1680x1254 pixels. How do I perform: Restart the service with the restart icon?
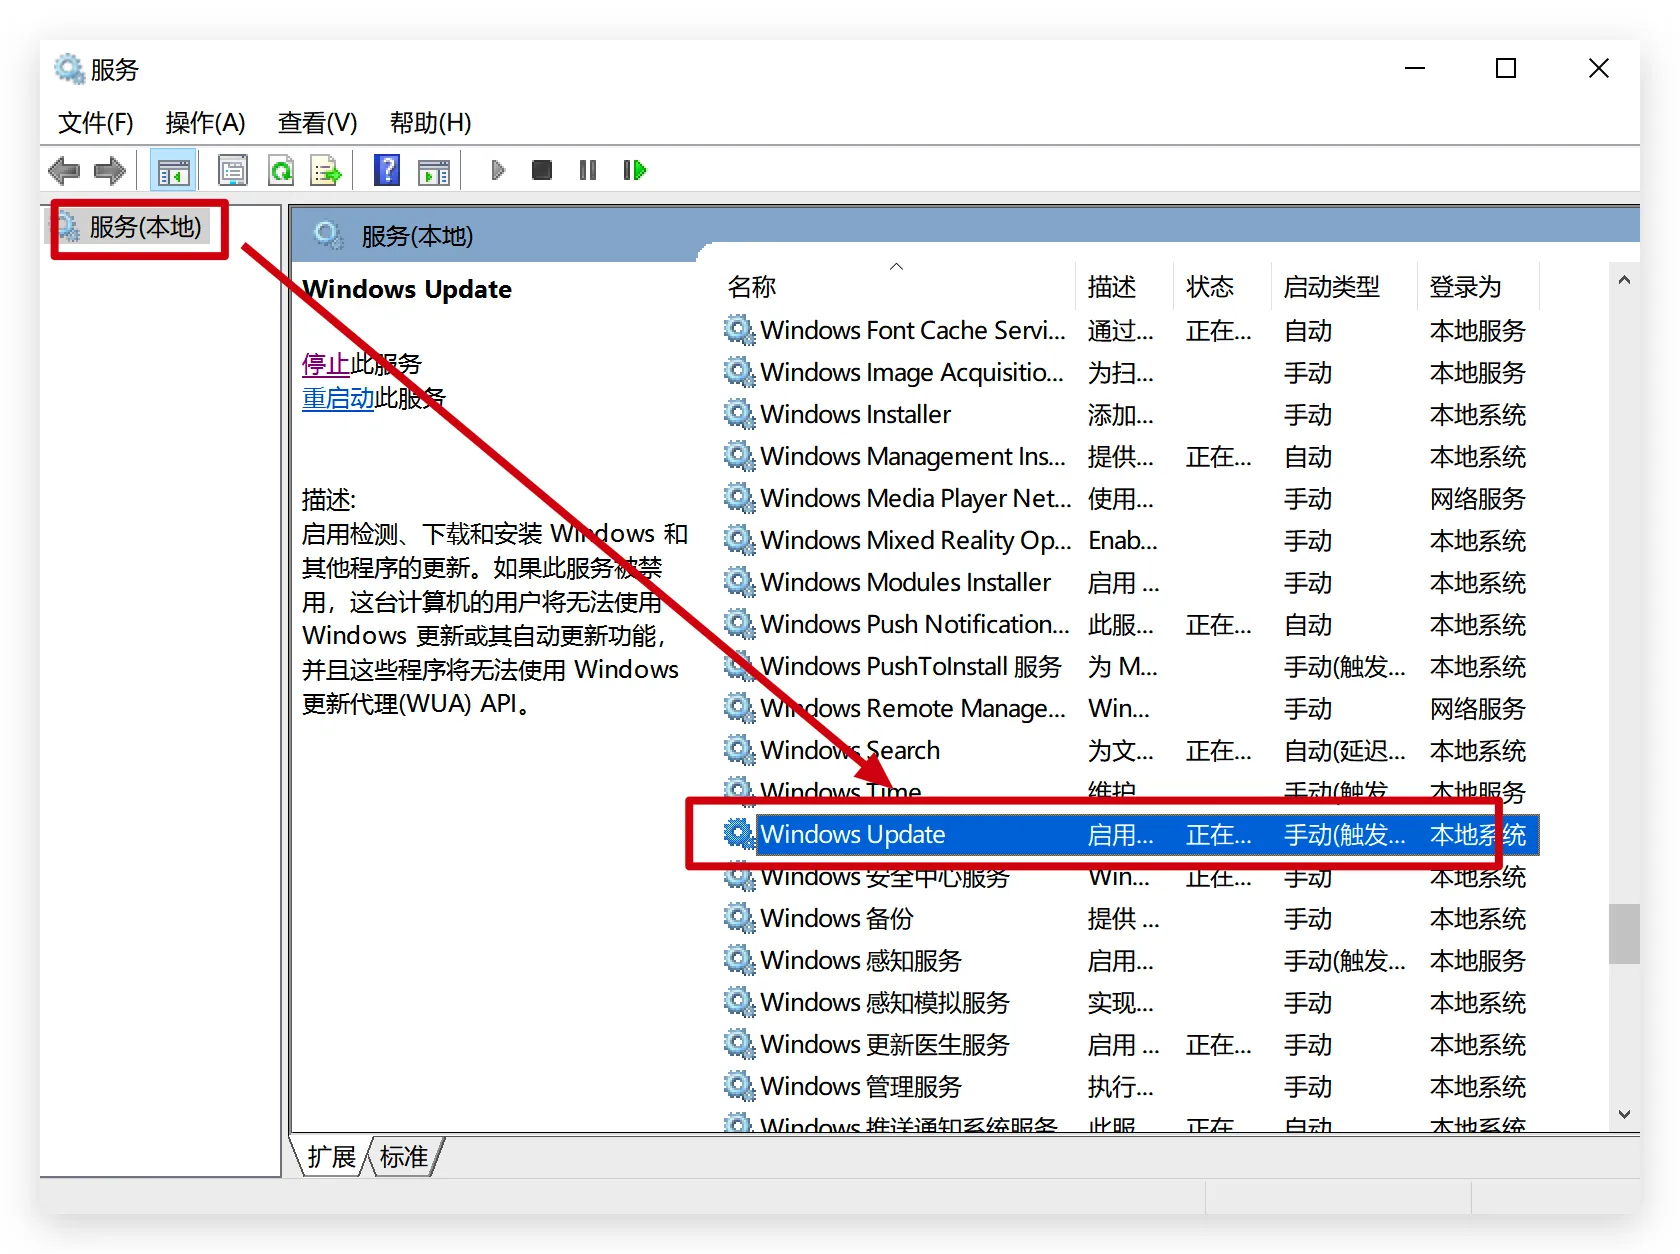click(634, 170)
